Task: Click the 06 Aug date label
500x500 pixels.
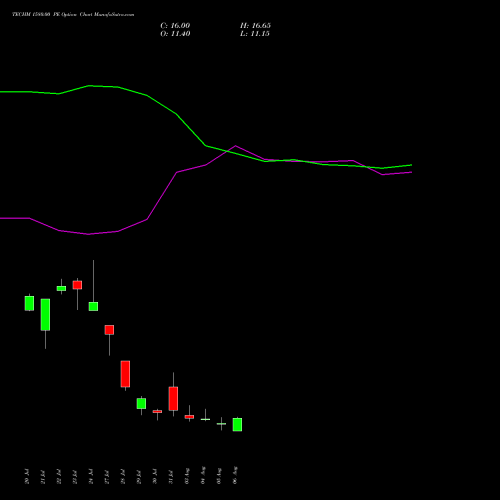Action: (x=235, y=475)
